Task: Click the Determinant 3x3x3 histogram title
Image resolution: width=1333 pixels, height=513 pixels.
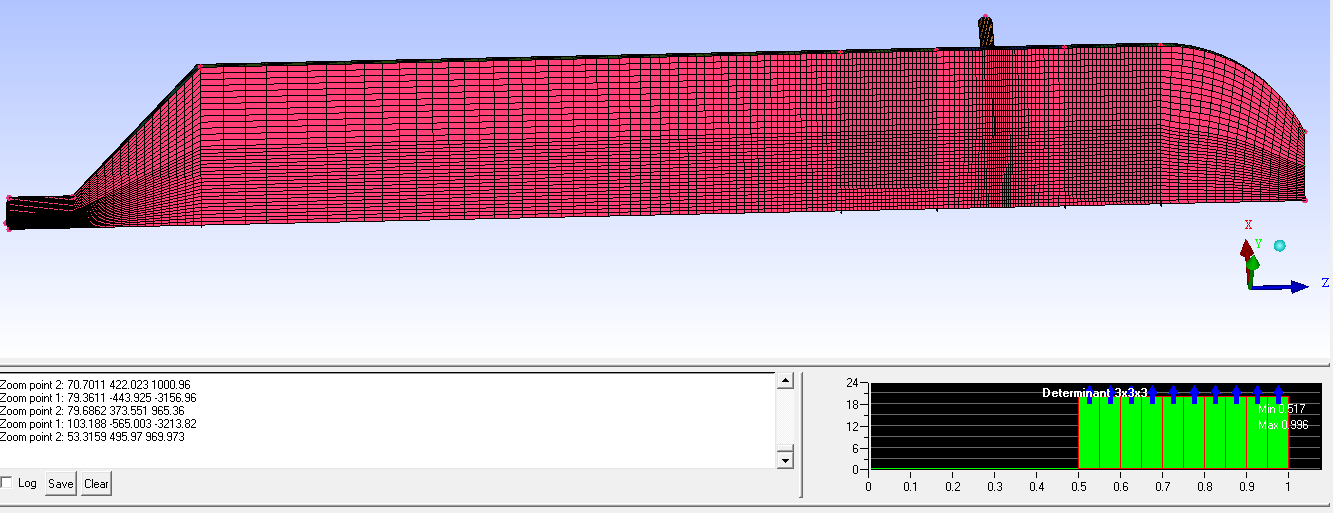Action: click(1094, 393)
